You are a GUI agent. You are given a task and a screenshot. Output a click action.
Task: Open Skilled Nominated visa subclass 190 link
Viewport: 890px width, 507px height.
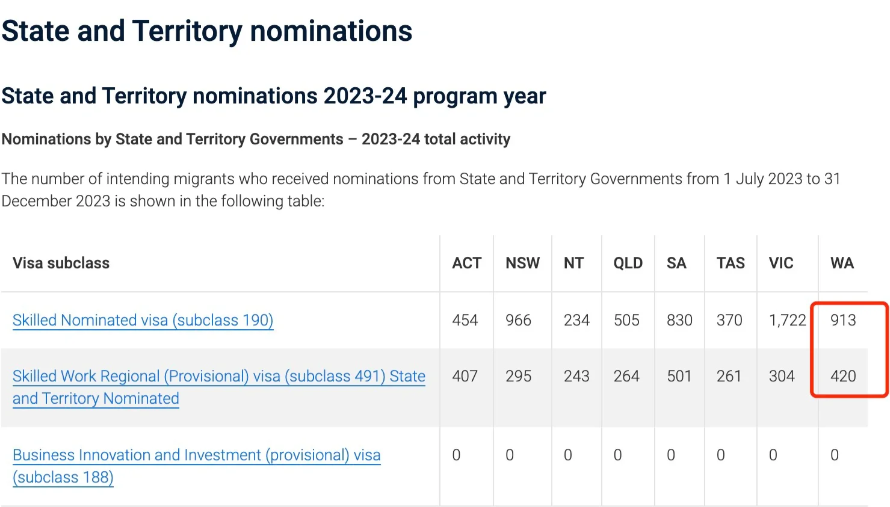143,320
